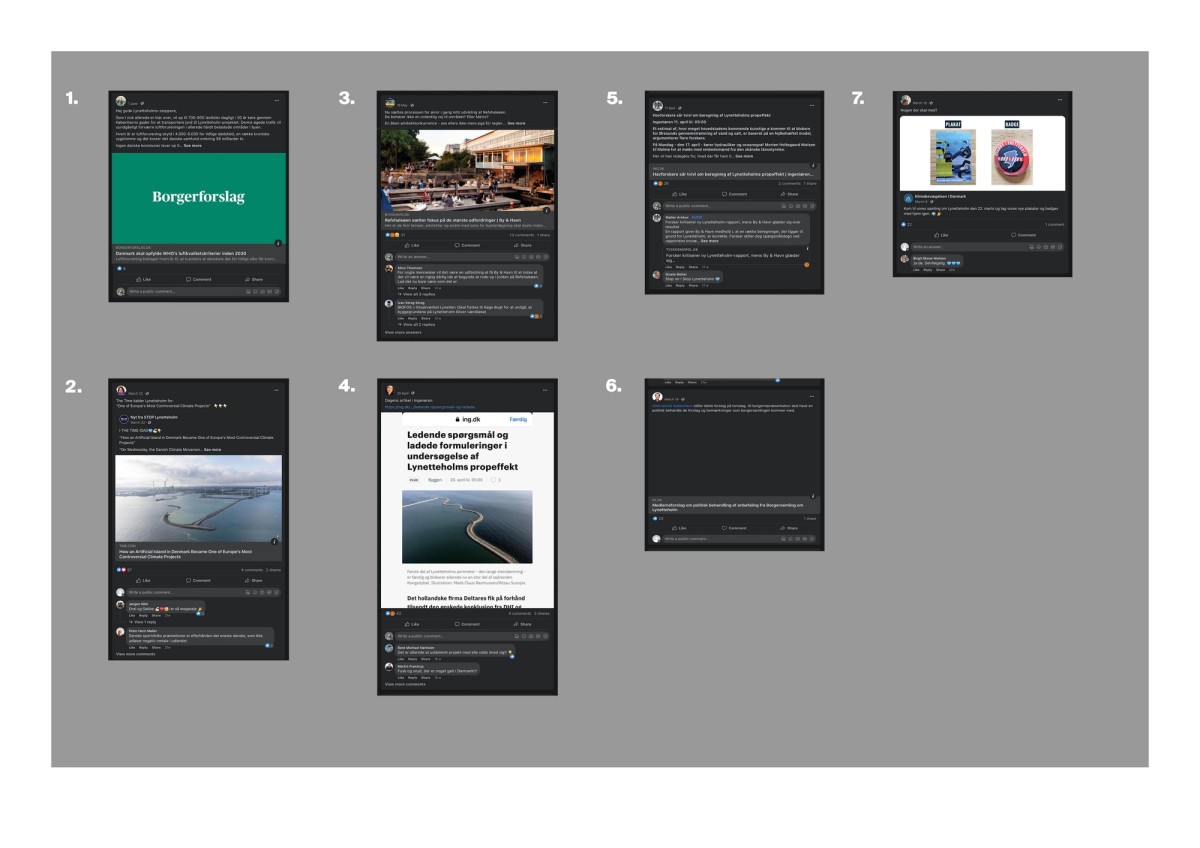
Task: Click 'View more comments' under ing.dk post
Action: (x=405, y=684)
